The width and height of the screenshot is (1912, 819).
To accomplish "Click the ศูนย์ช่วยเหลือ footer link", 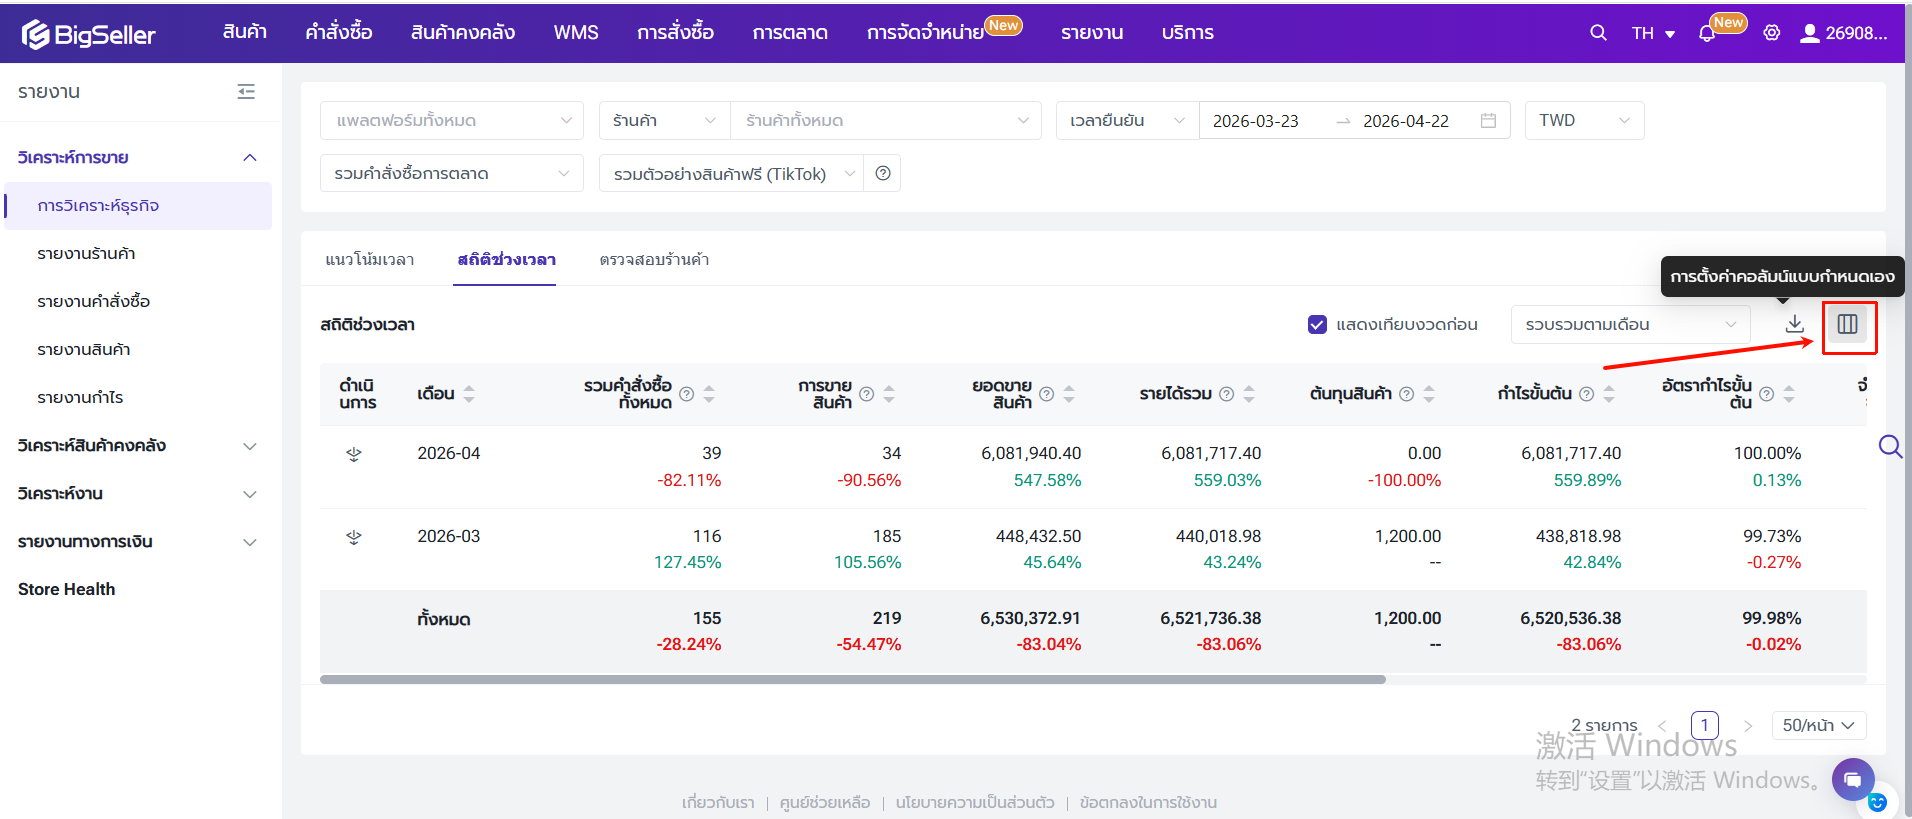I will point(825,802).
